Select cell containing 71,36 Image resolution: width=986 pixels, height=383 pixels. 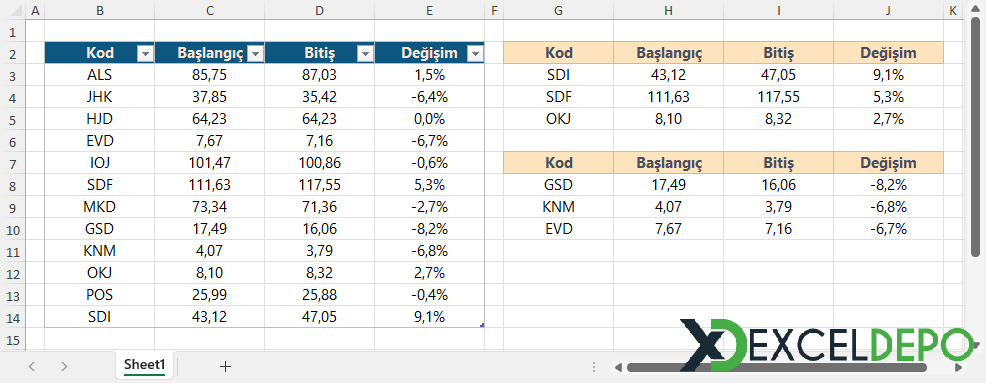[x=319, y=208]
